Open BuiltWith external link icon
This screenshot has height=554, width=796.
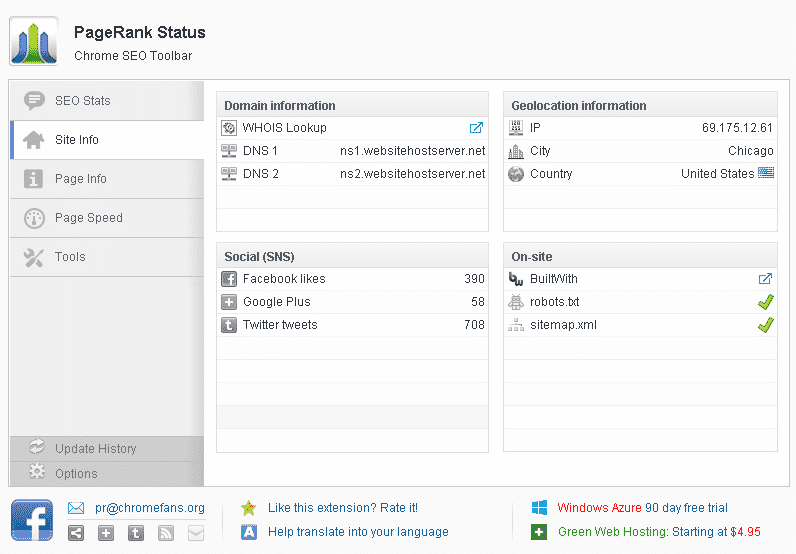pyautogui.click(x=765, y=278)
